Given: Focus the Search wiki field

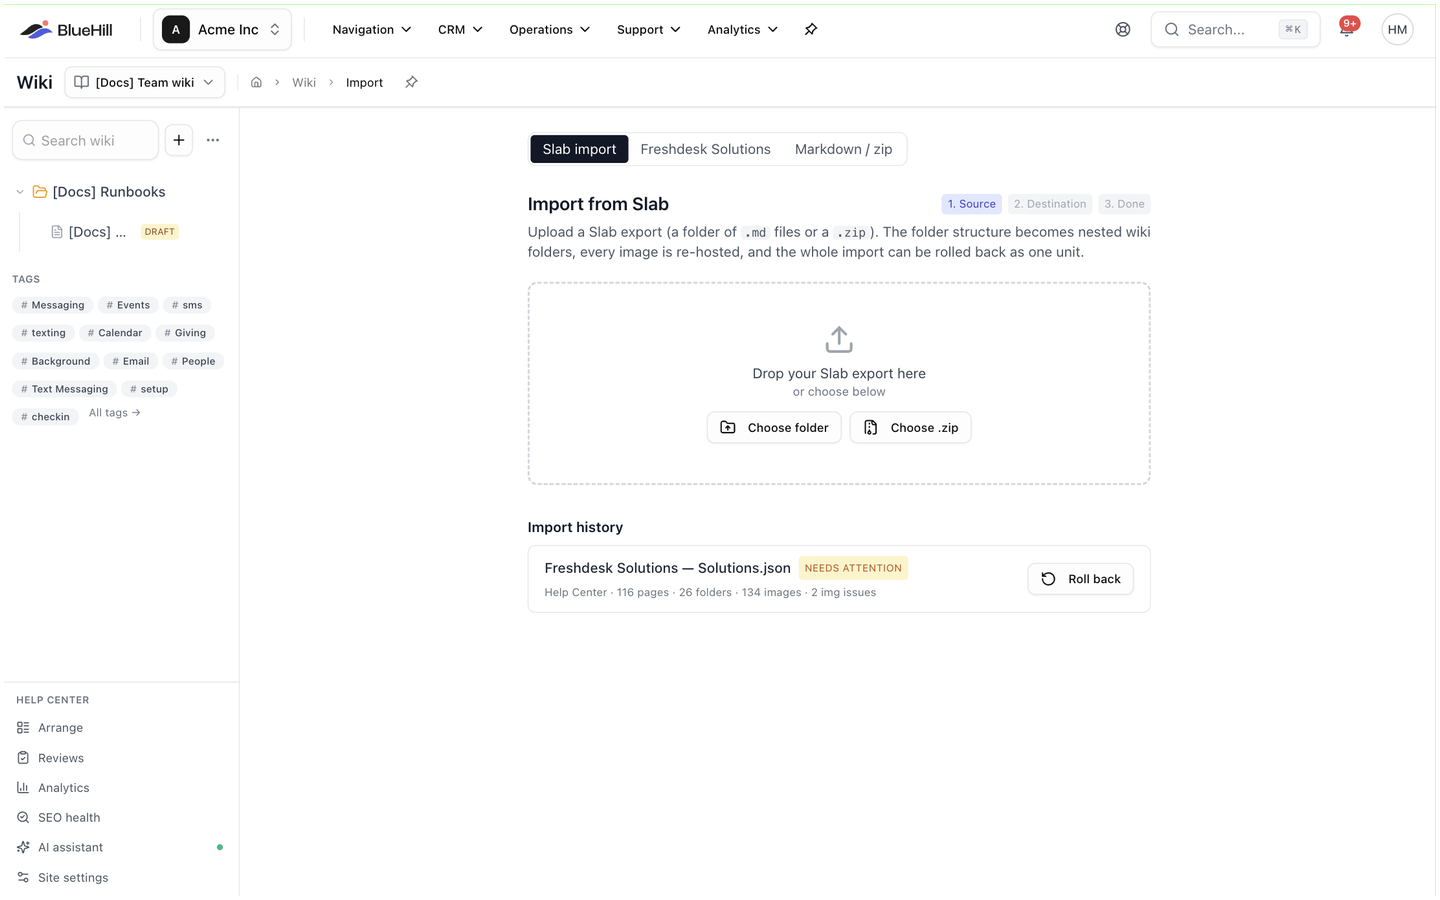Looking at the screenshot, I should tap(86, 141).
